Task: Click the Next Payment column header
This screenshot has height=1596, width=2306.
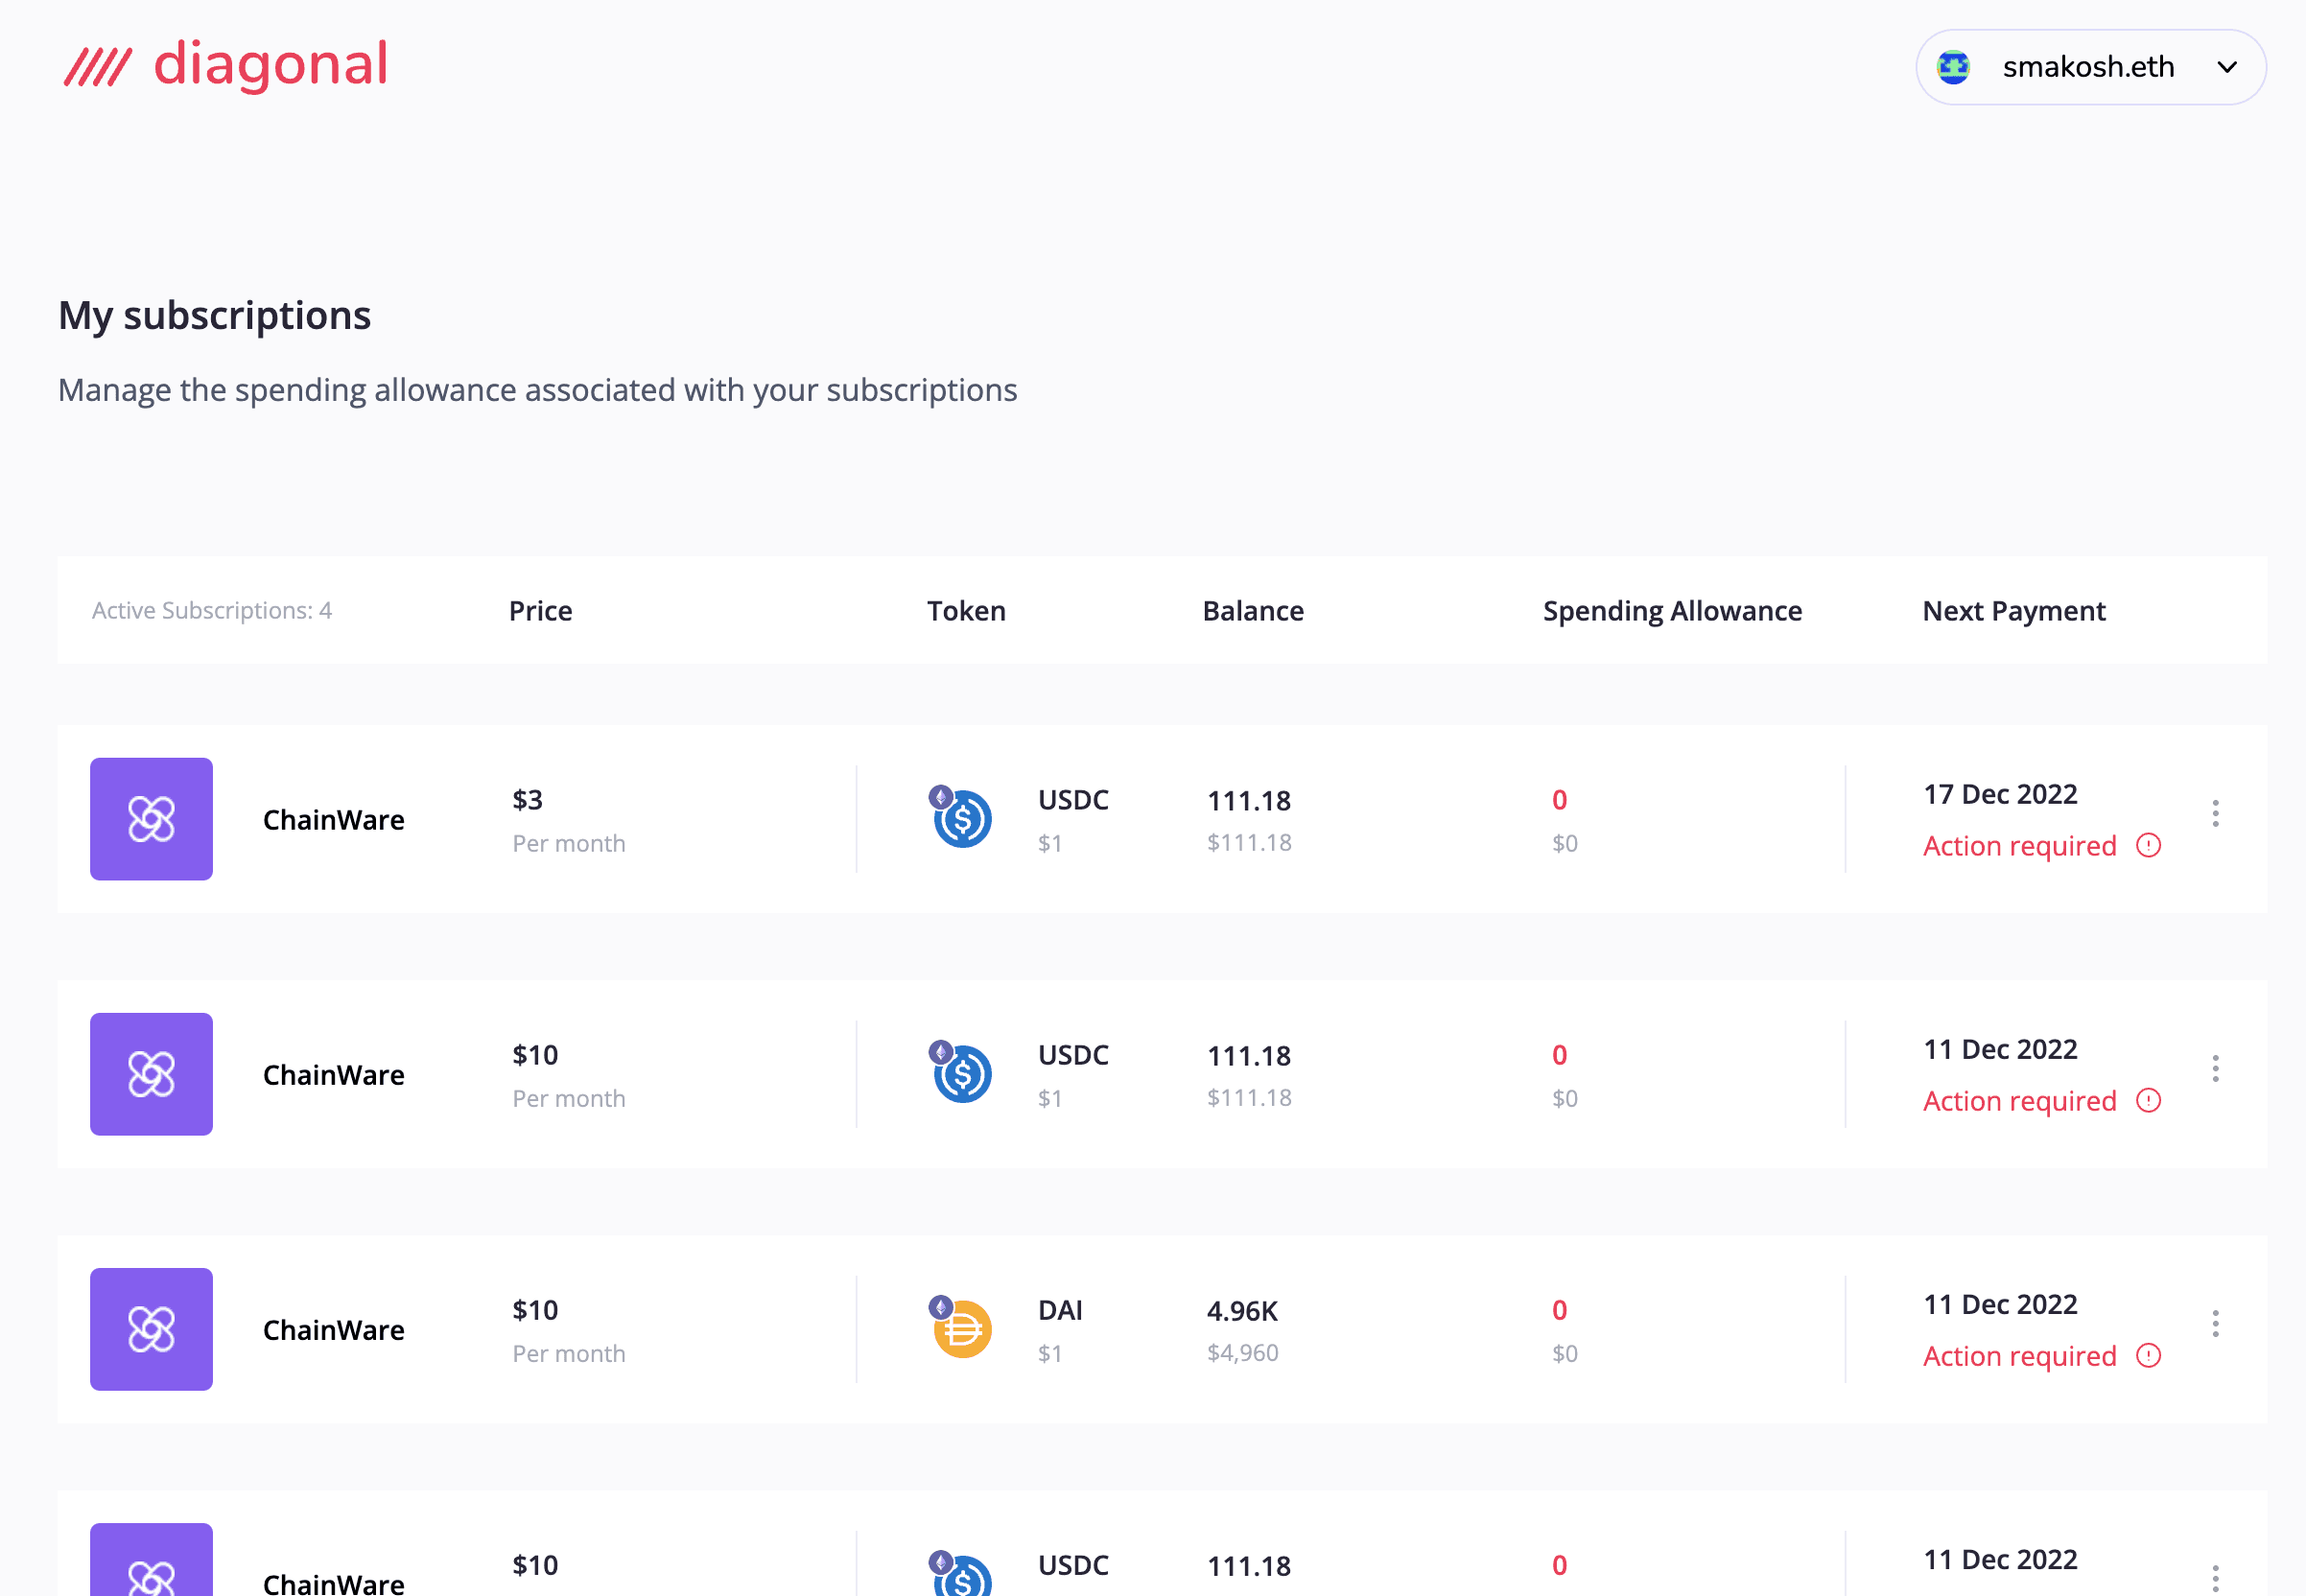Action: click(2014, 611)
